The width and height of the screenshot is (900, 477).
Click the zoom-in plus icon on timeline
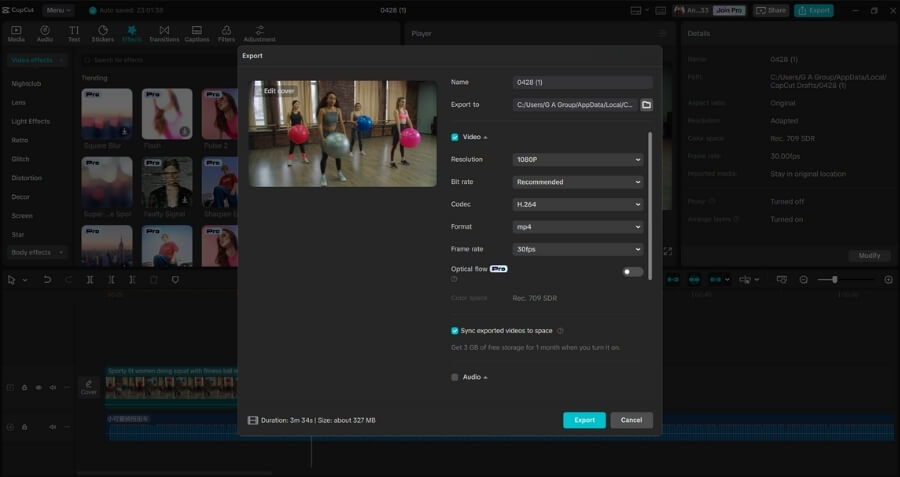point(889,280)
